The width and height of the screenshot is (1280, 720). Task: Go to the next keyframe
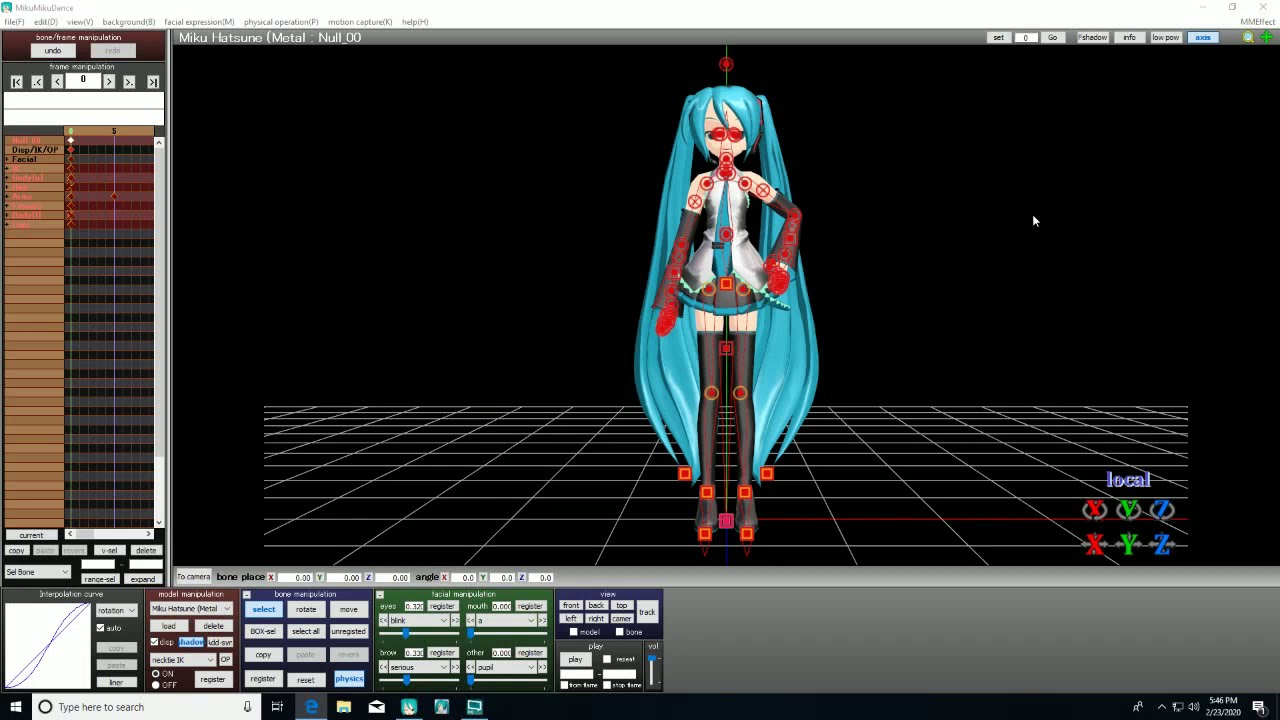129,82
